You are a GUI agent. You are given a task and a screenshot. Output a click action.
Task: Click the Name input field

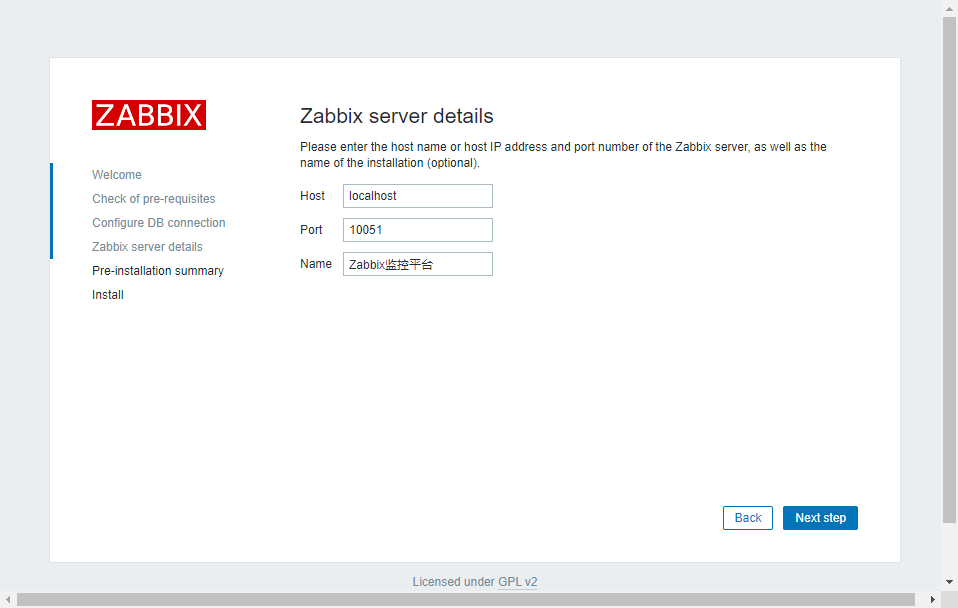pos(418,264)
